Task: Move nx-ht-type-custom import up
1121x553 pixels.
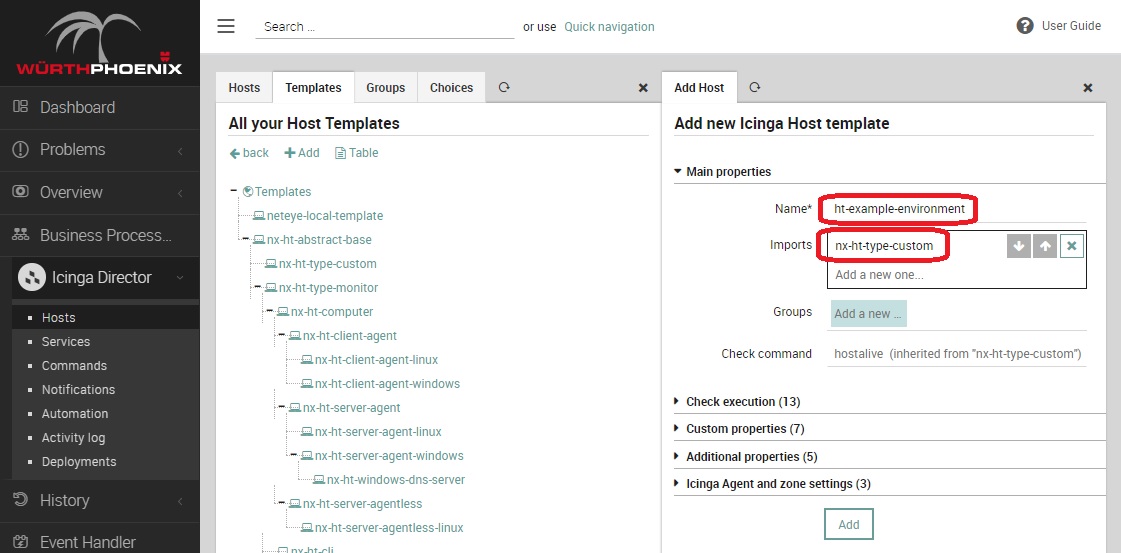Action: (1045, 246)
